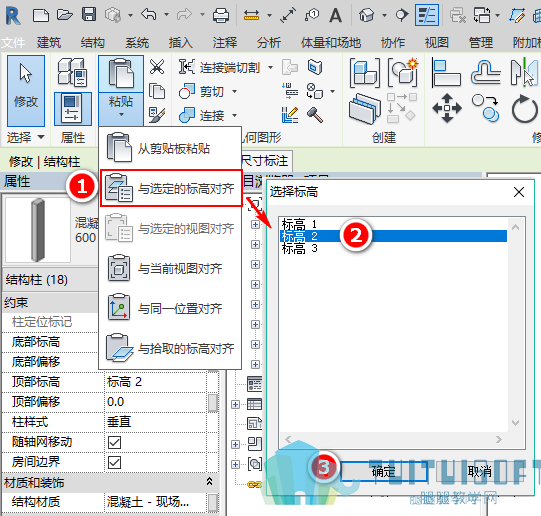Click the Cut to clipboard scissors icon
Screen dimensions: 541x516
[x=157, y=67]
